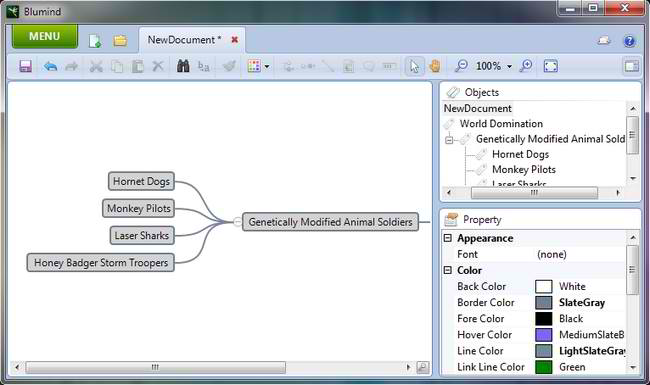Click the canvas scroll right arrow
This screenshot has width=650, height=385.
(x=408, y=367)
